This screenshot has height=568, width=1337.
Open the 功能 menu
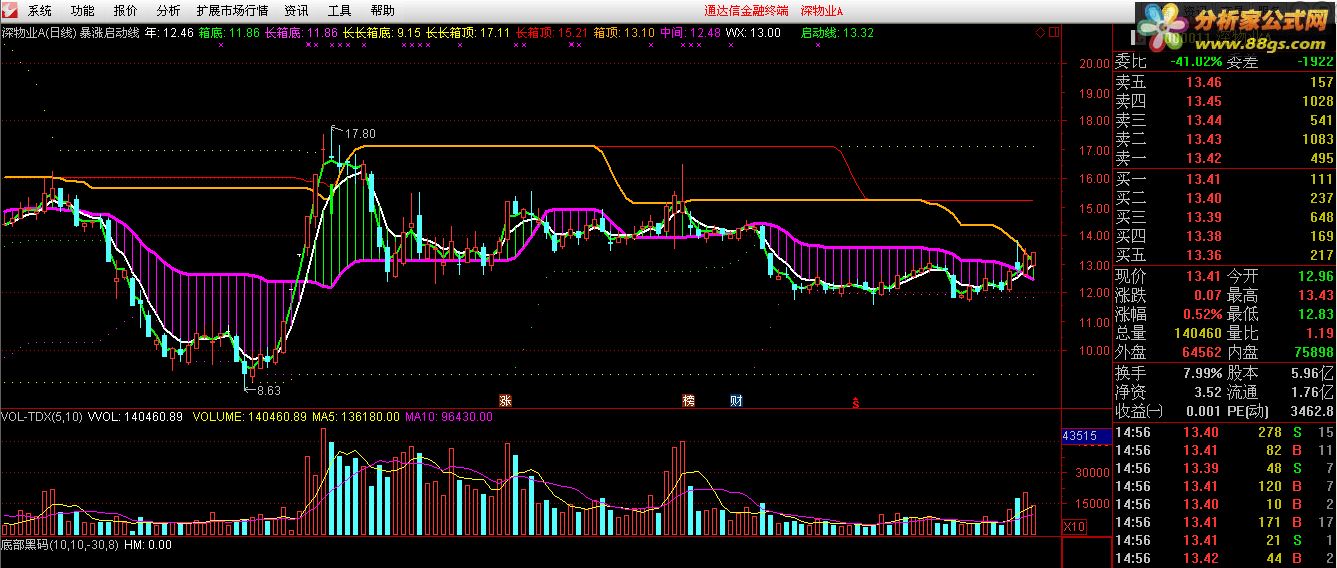tap(83, 11)
